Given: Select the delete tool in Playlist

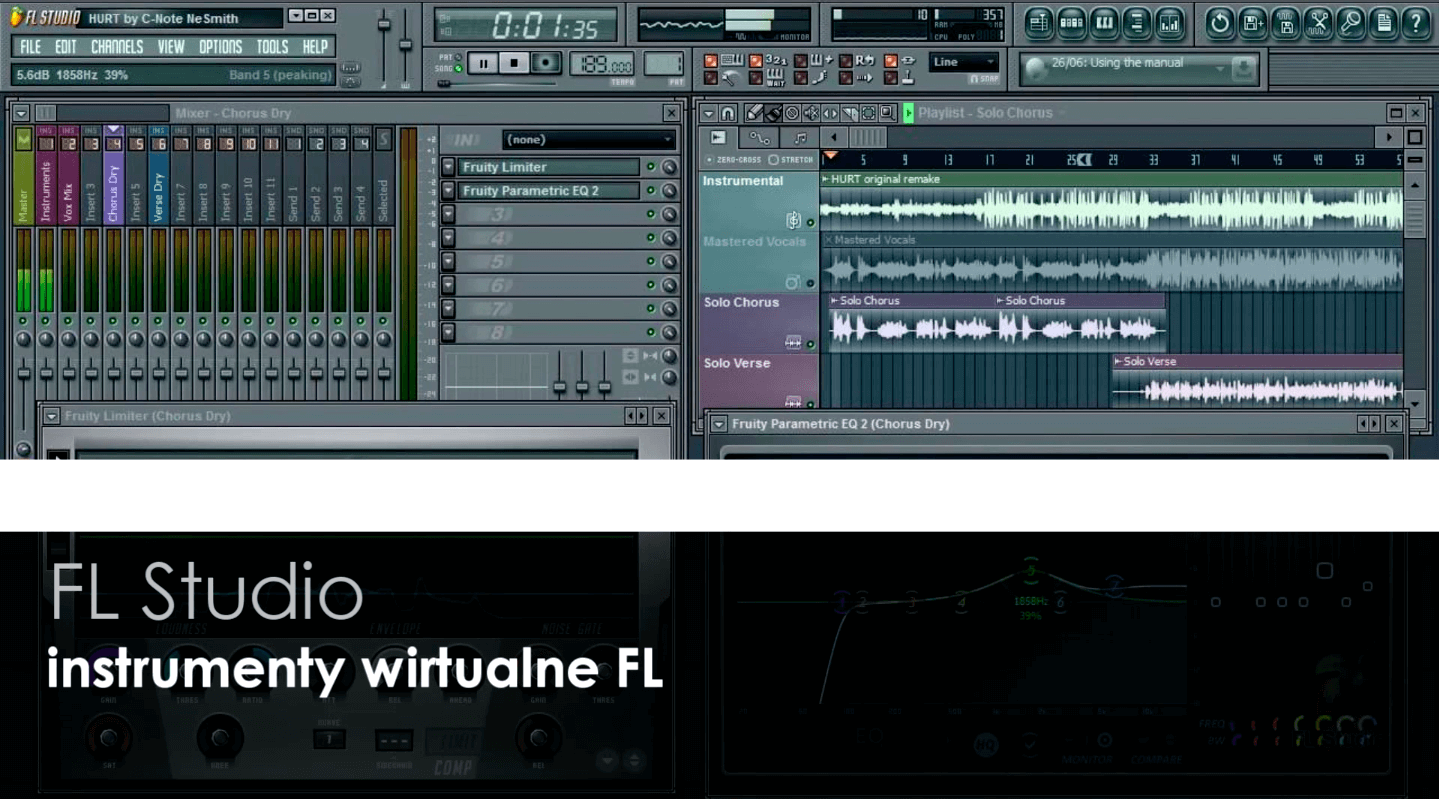Looking at the screenshot, I should click(x=792, y=113).
